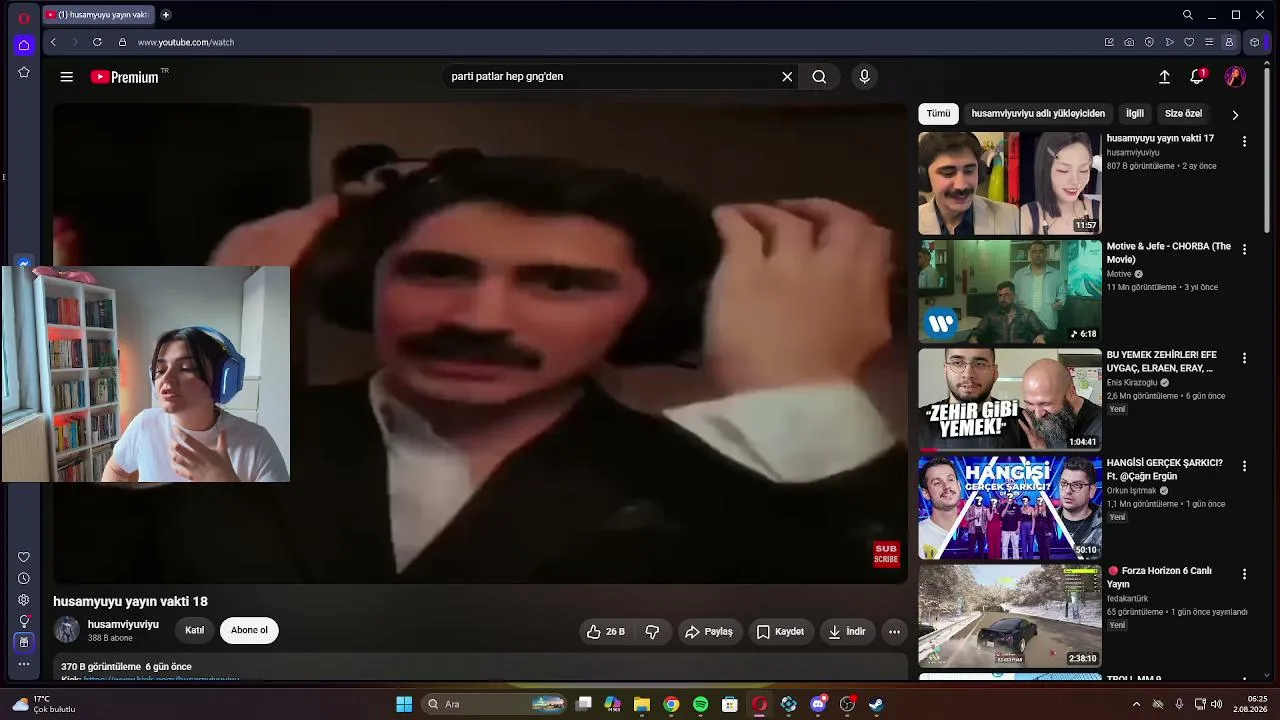Go back to the previous page
This screenshot has height=720, width=1280.
53,42
